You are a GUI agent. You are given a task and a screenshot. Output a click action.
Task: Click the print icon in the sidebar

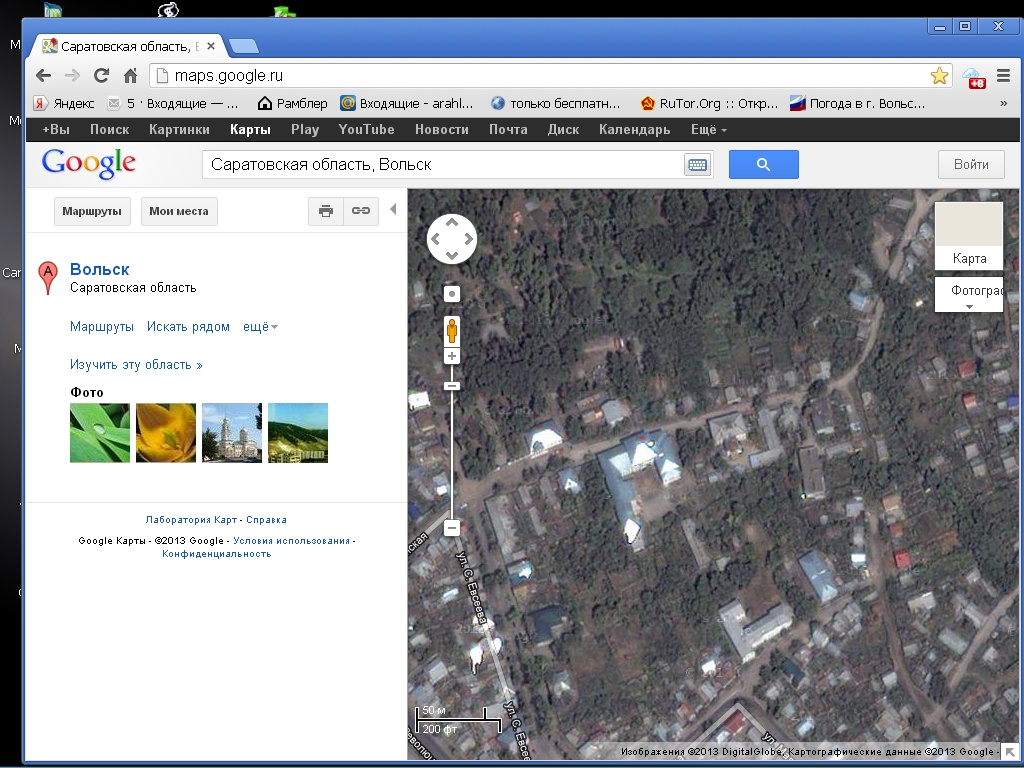(x=325, y=211)
